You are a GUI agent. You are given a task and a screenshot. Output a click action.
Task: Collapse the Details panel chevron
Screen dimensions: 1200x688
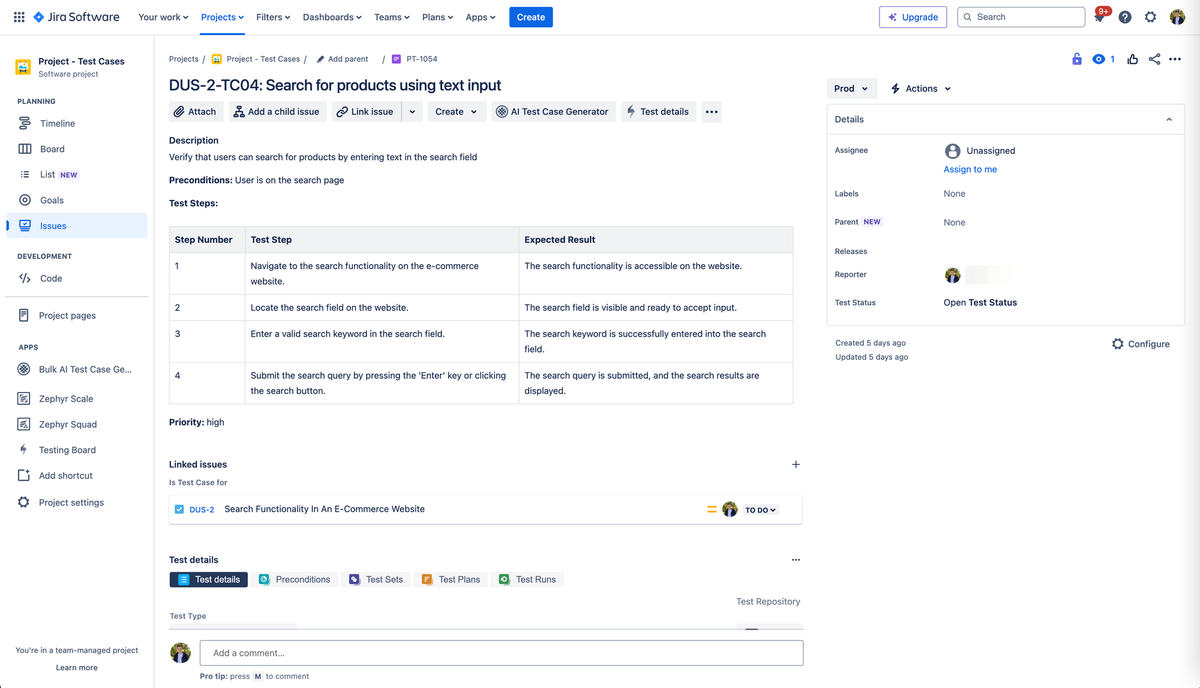[1168, 118]
